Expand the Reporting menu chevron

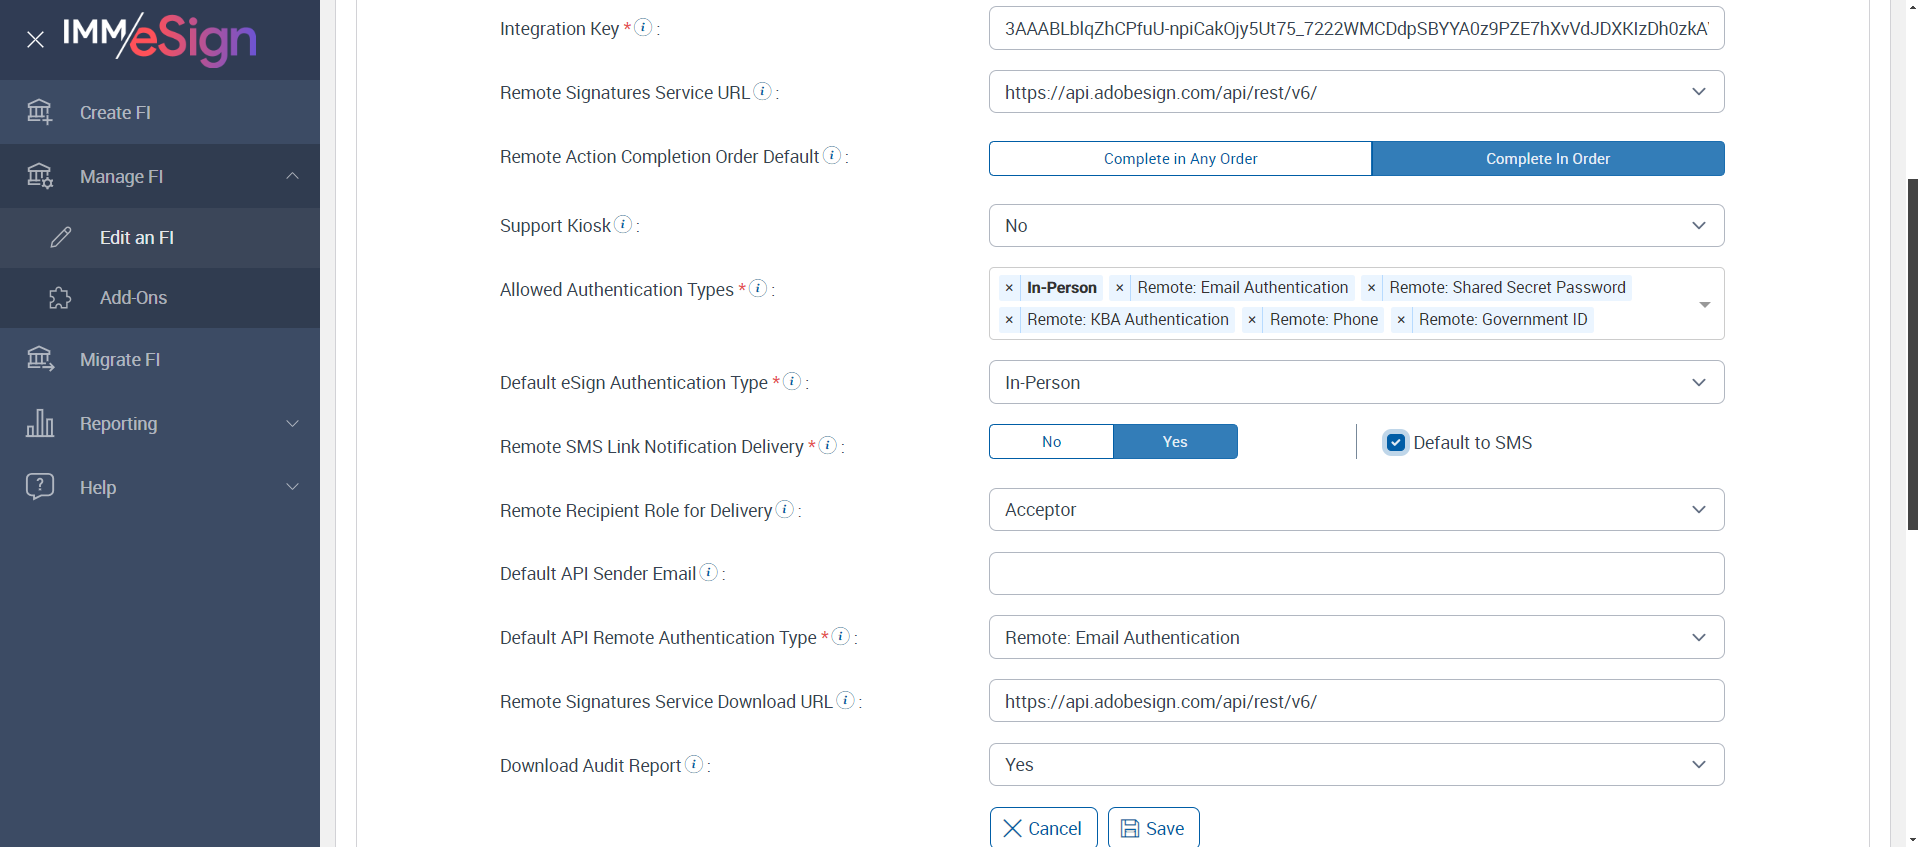click(292, 423)
